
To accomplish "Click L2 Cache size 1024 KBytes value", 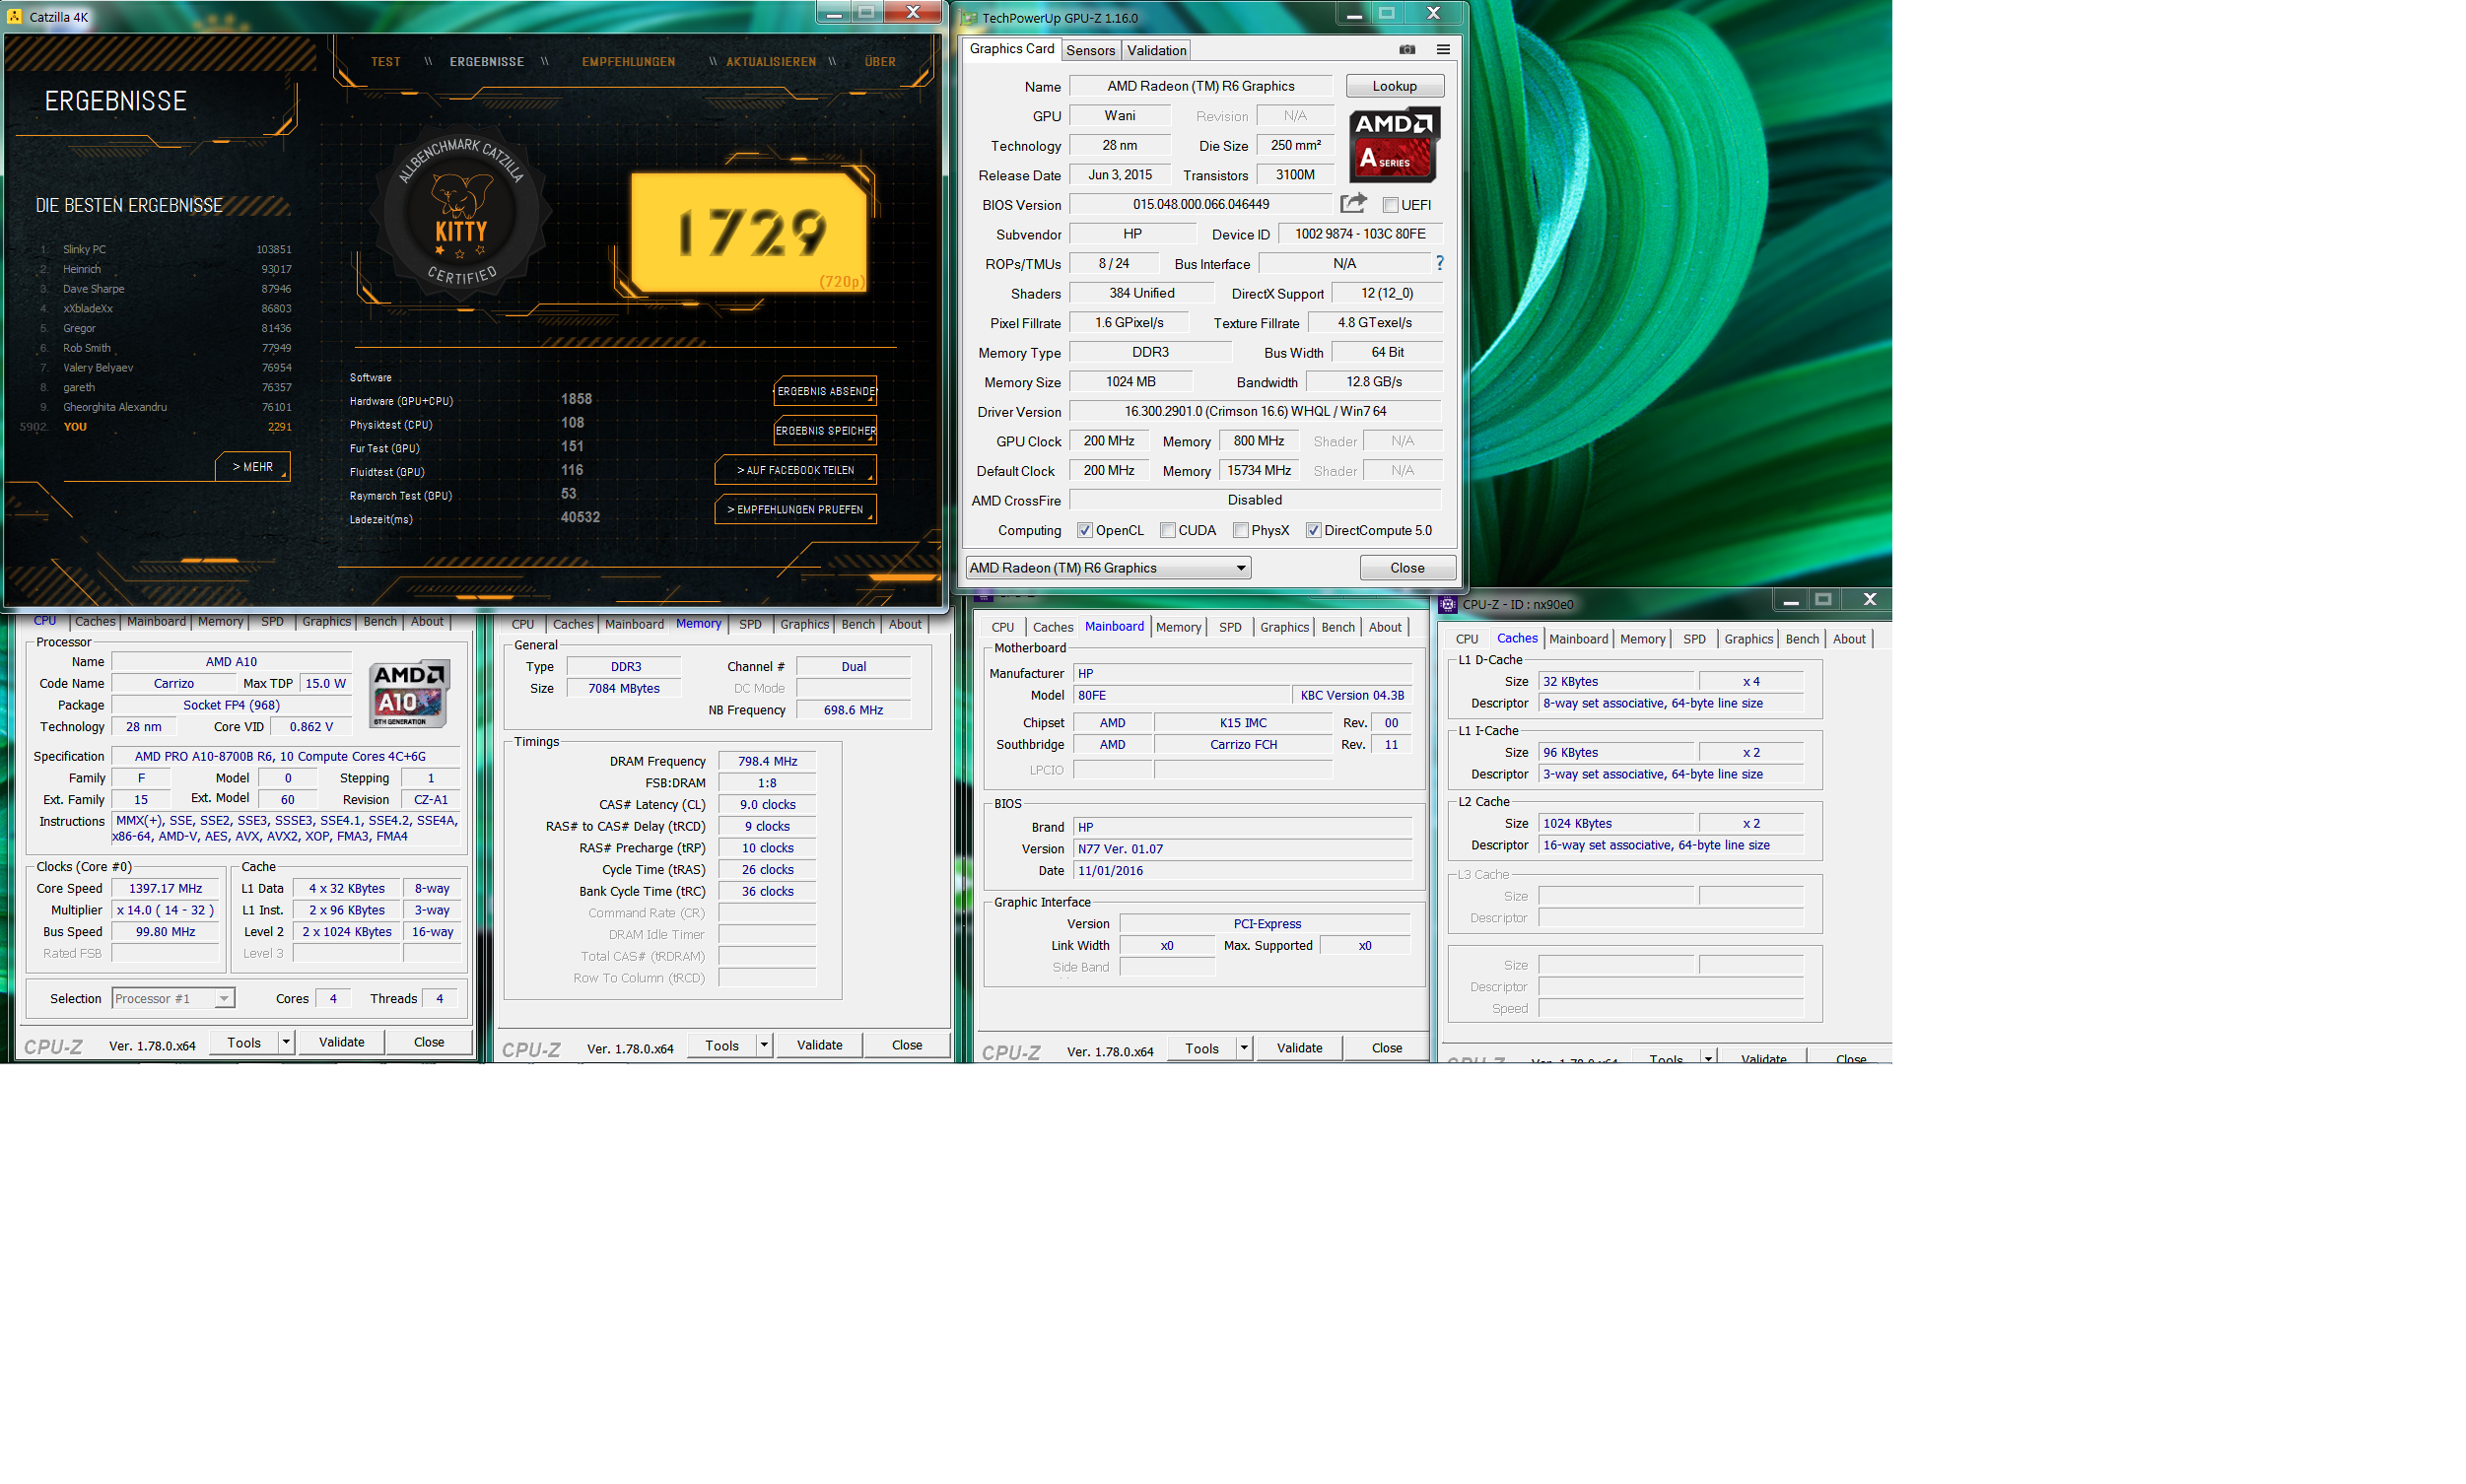I will coord(1615,823).
